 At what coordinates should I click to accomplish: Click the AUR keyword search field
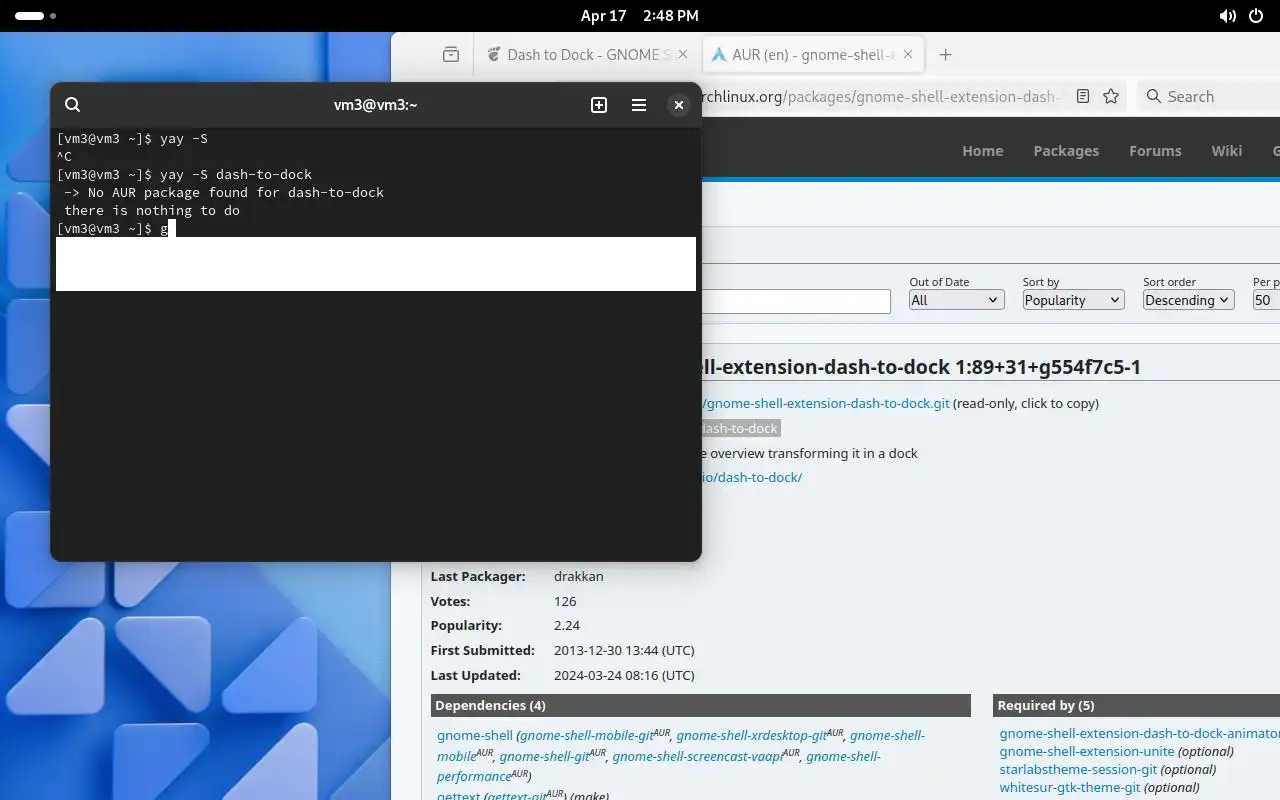(796, 301)
